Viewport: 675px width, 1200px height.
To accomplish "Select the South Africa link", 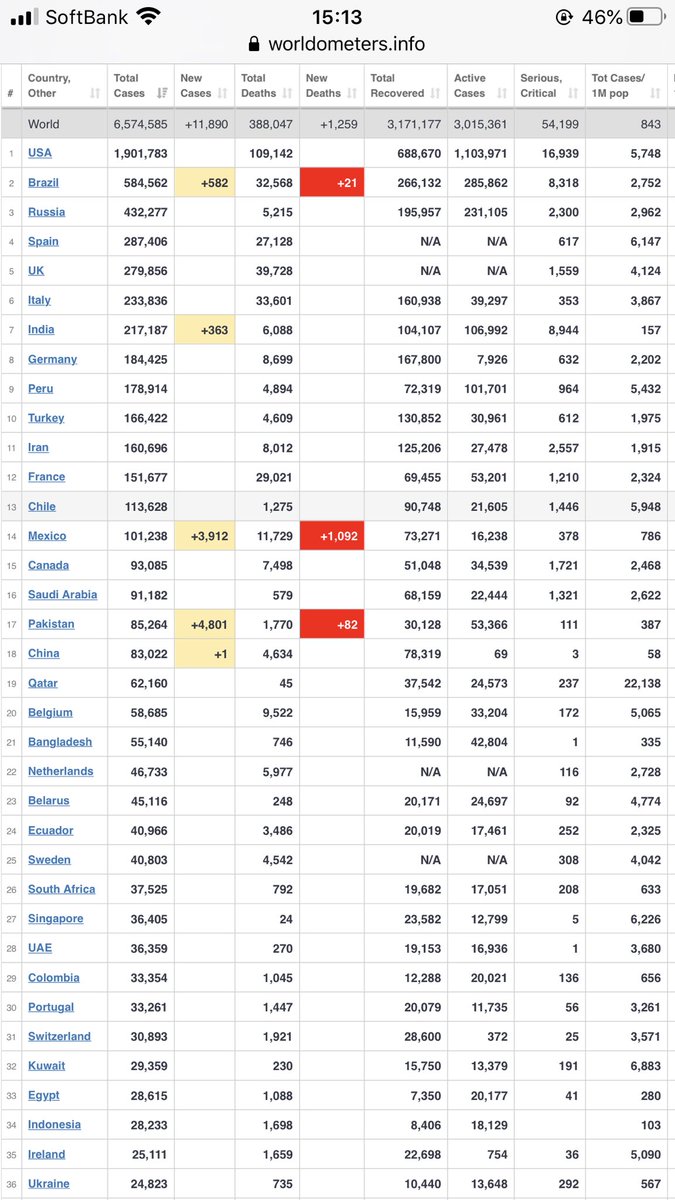I will pos(61,889).
